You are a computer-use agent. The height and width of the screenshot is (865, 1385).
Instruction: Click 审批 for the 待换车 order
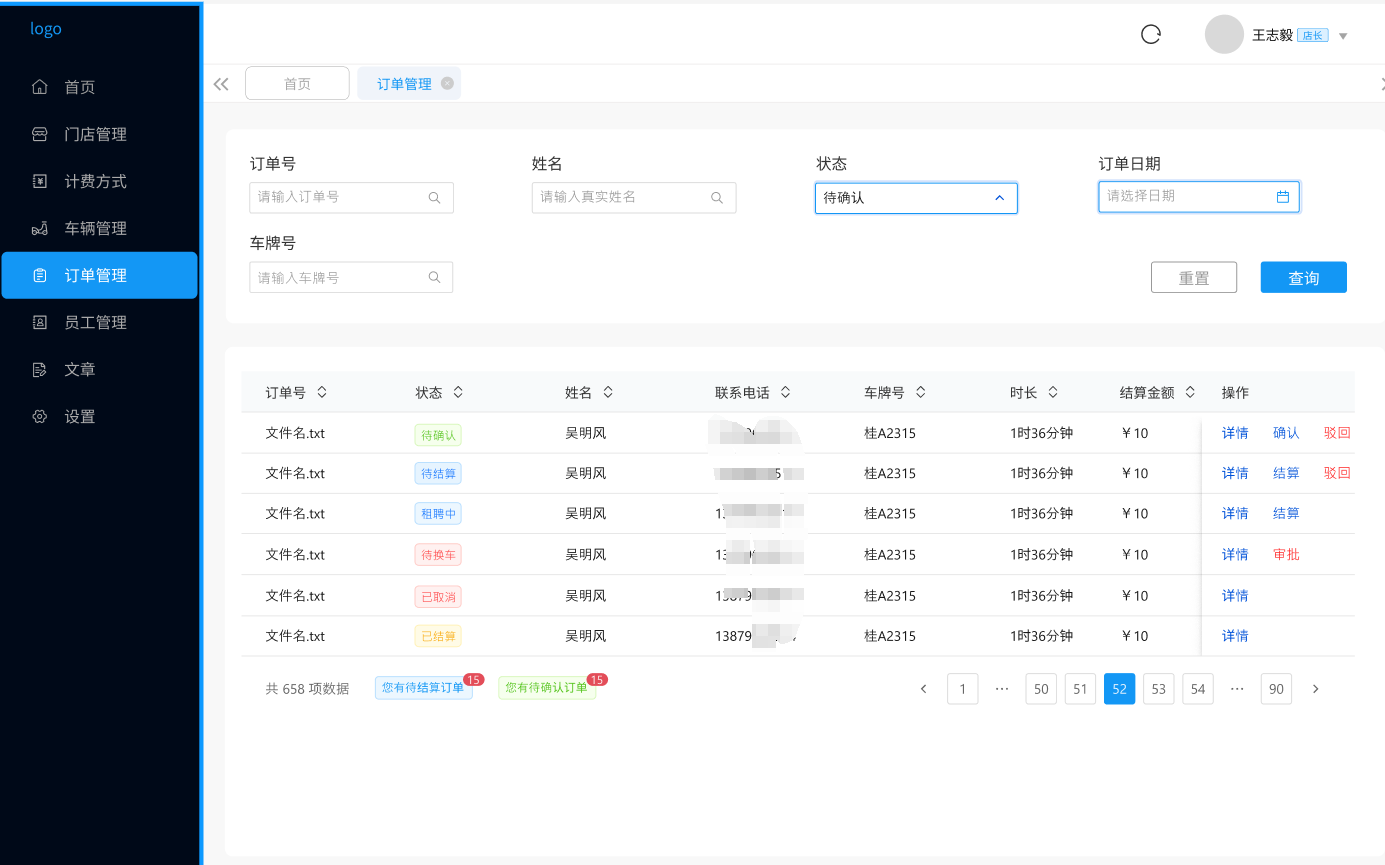(1286, 554)
